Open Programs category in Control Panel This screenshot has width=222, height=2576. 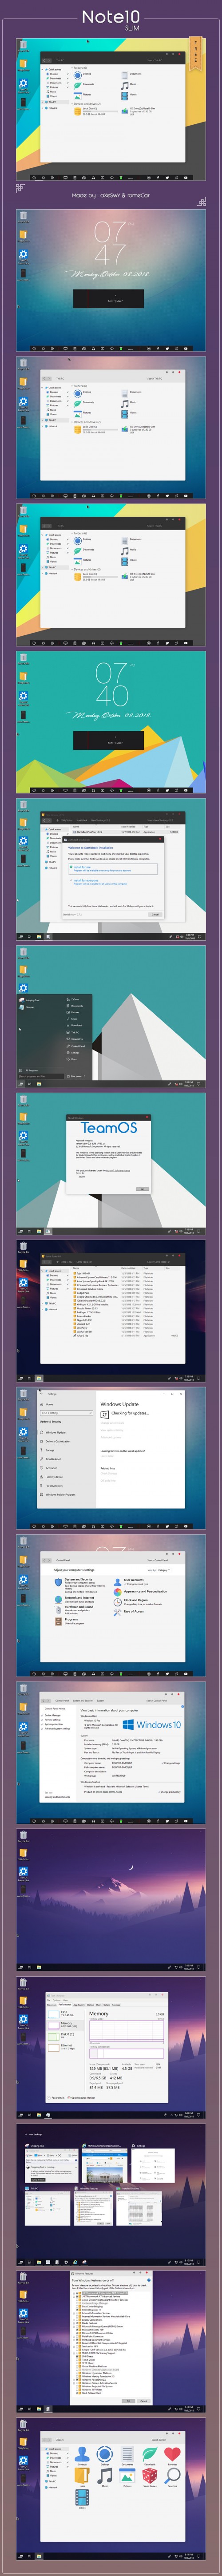pos(71,1619)
